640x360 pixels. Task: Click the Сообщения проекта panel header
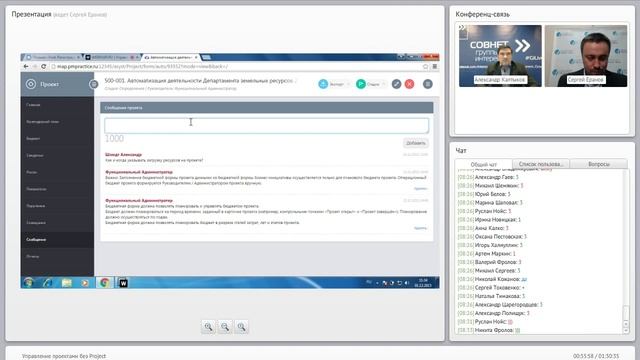[x=267, y=108]
